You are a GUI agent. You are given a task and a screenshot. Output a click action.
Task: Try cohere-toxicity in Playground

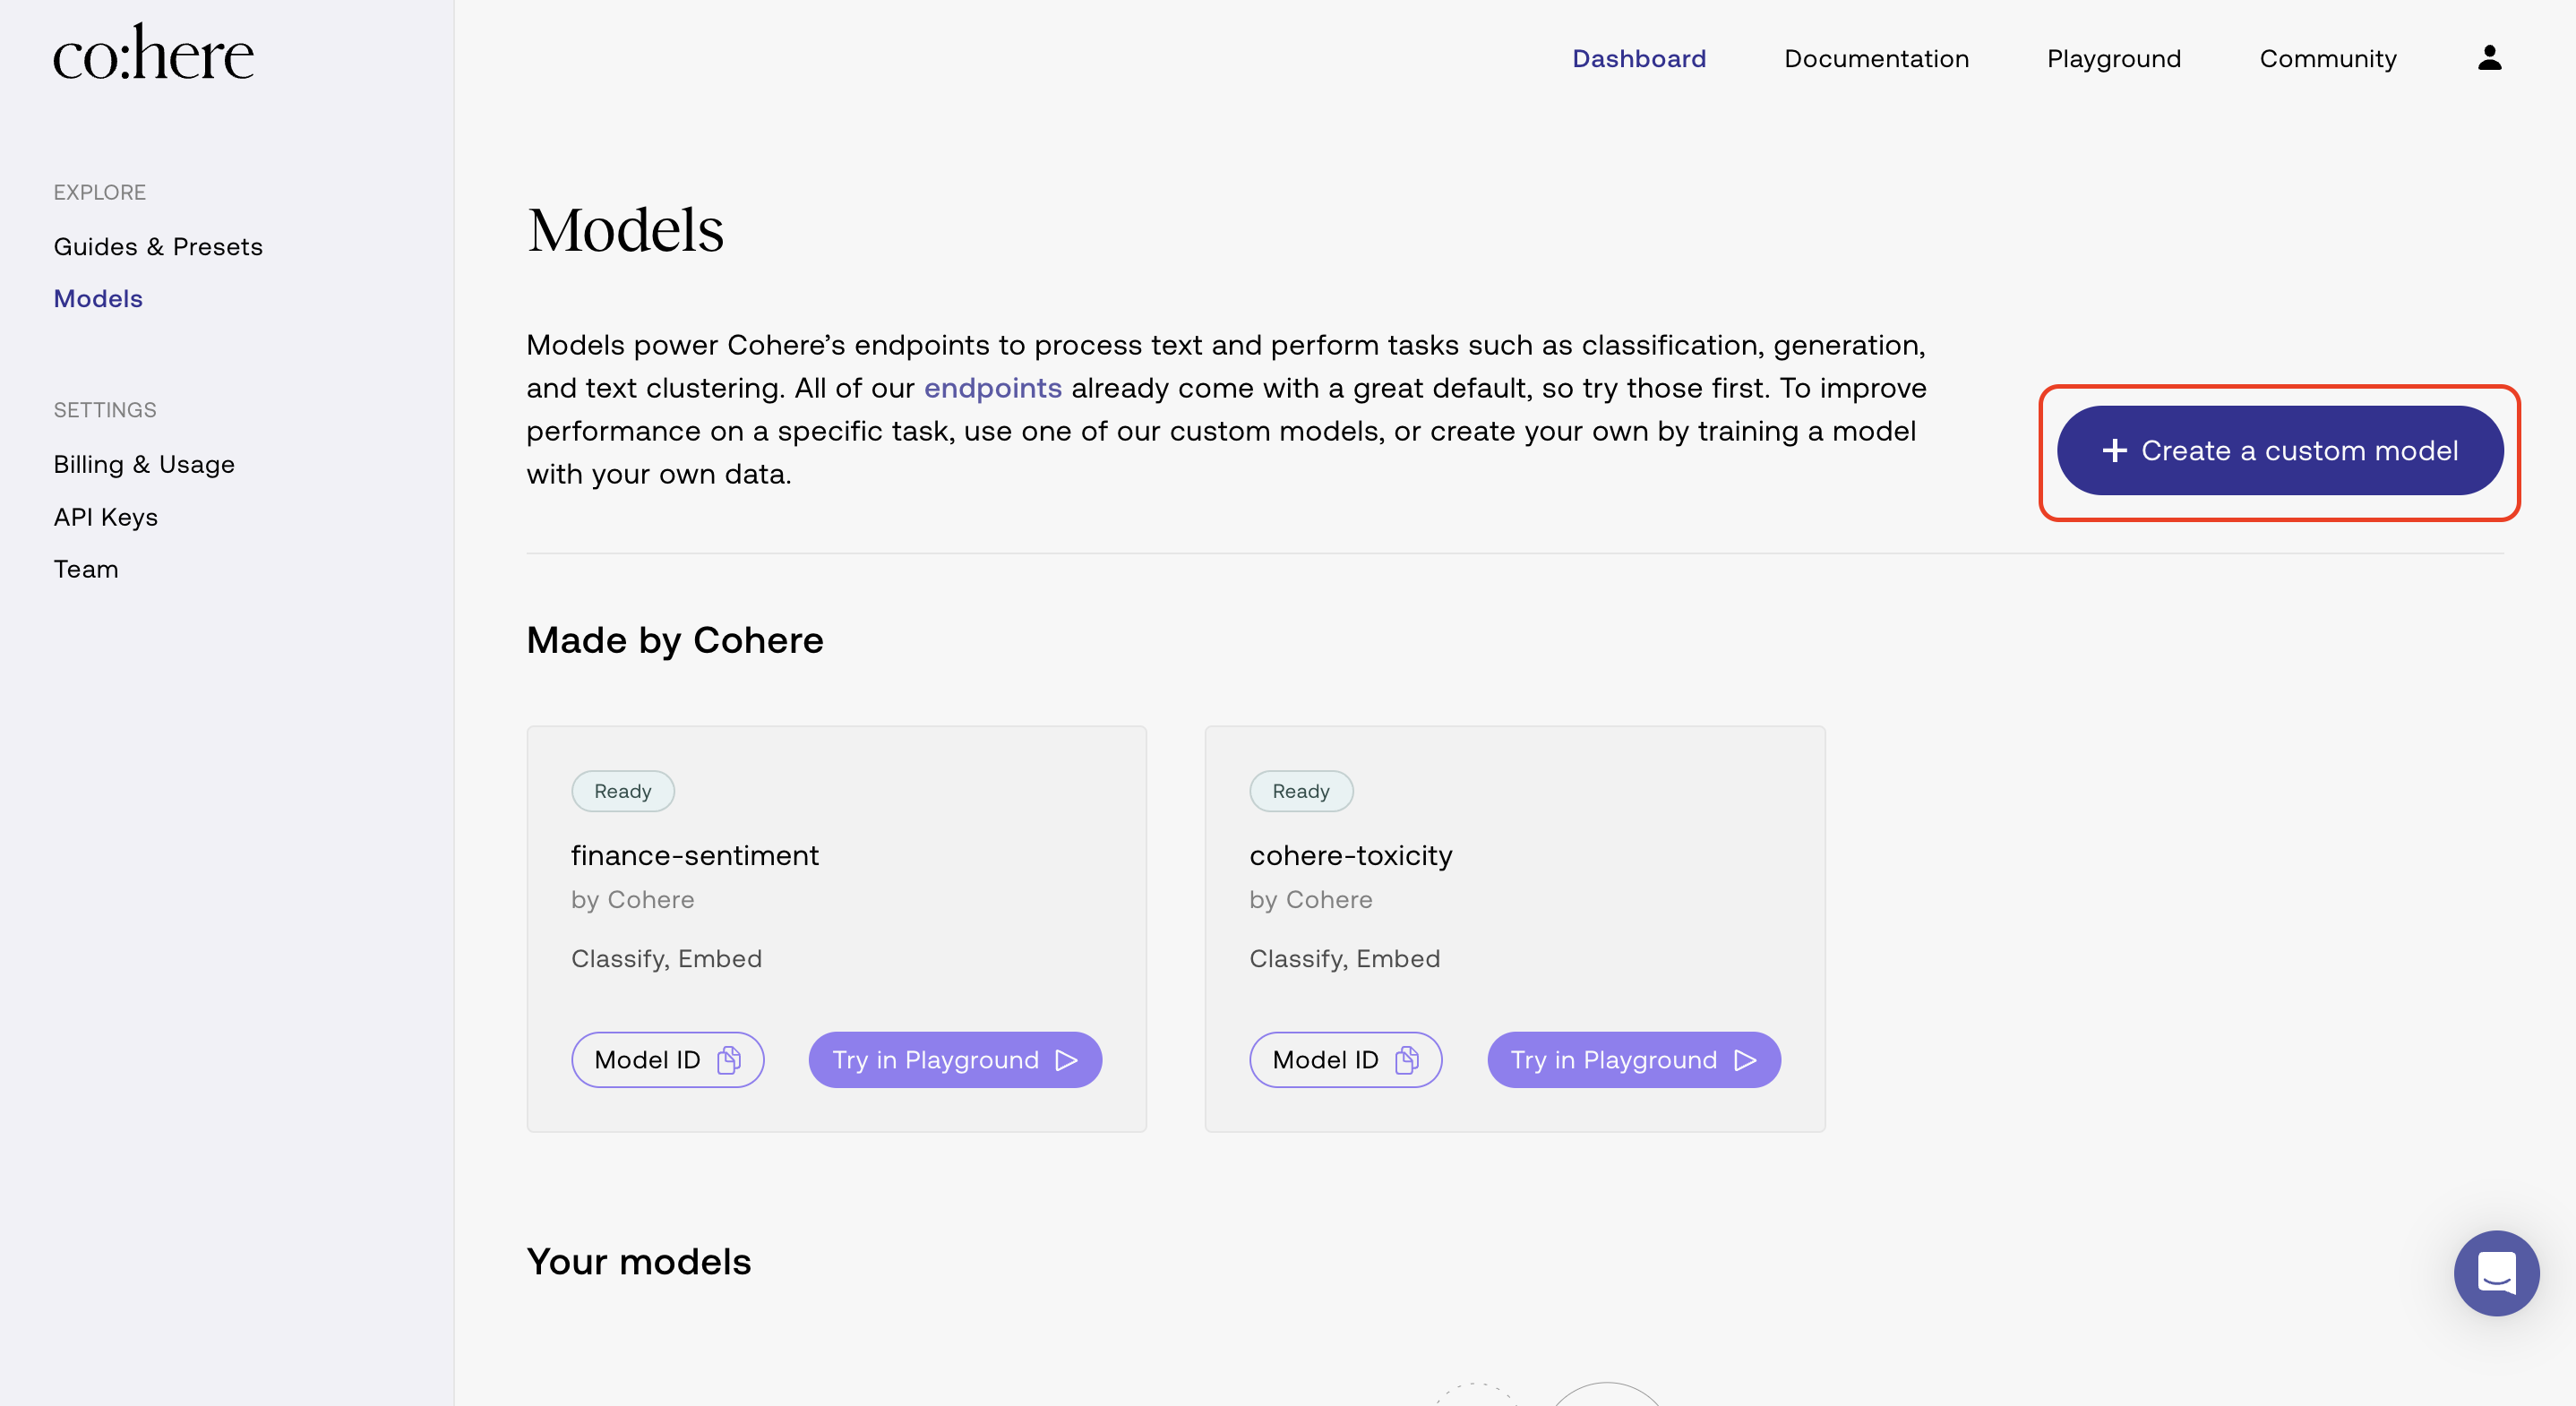(x=1634, y=1060)
